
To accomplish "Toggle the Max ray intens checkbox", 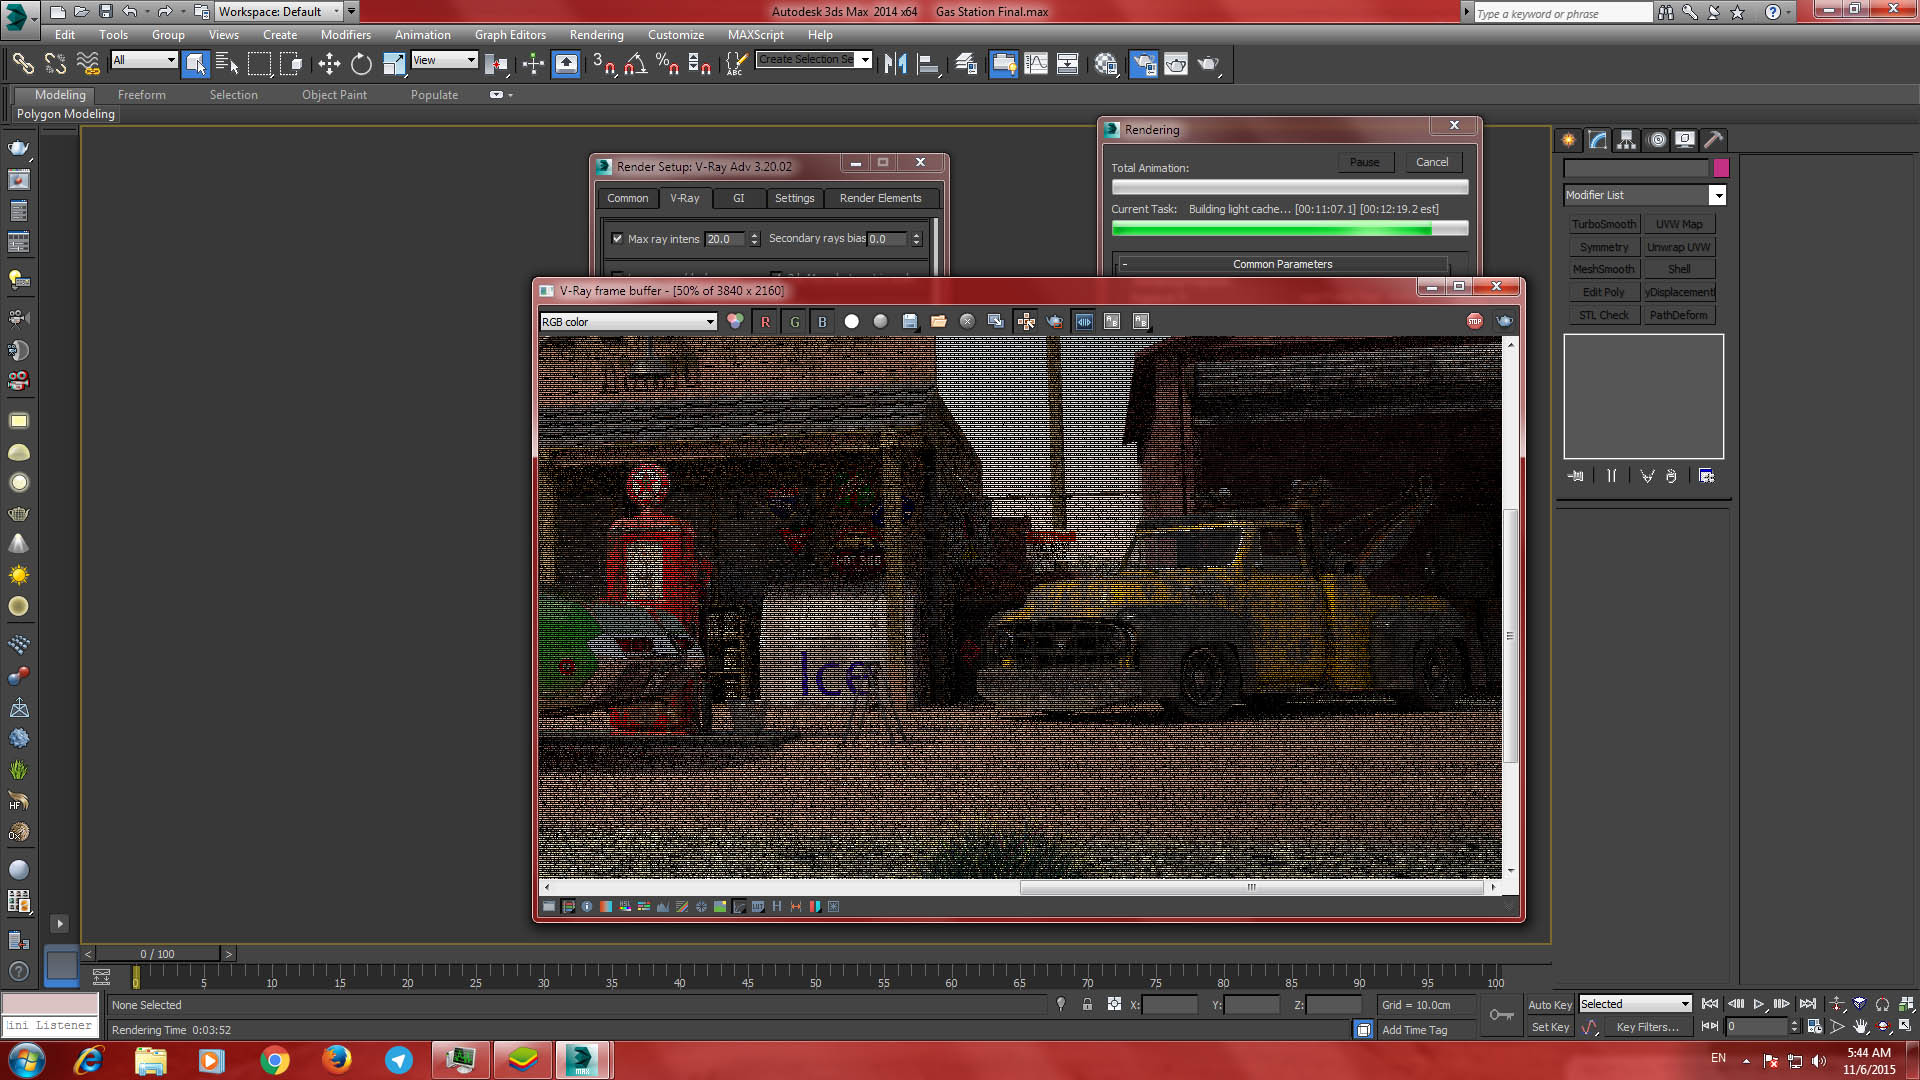I will pyautogui.click(x=617, y=238).
